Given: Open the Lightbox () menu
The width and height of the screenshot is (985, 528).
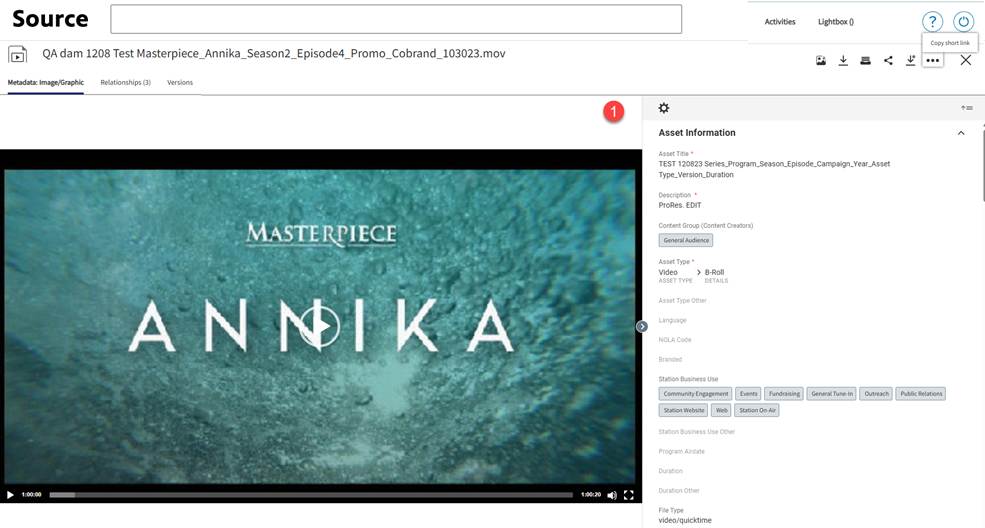Looking at the screenshot, I should [x=835, y=21].
